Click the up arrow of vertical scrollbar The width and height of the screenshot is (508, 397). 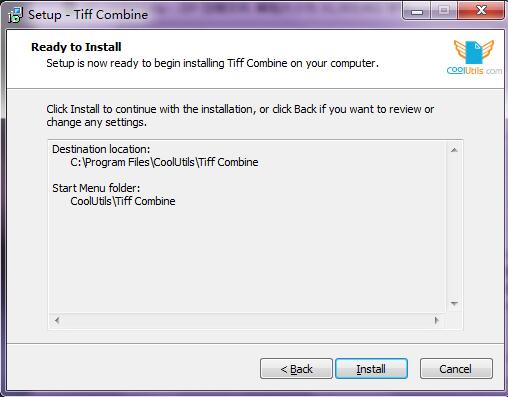pos(454,150)
